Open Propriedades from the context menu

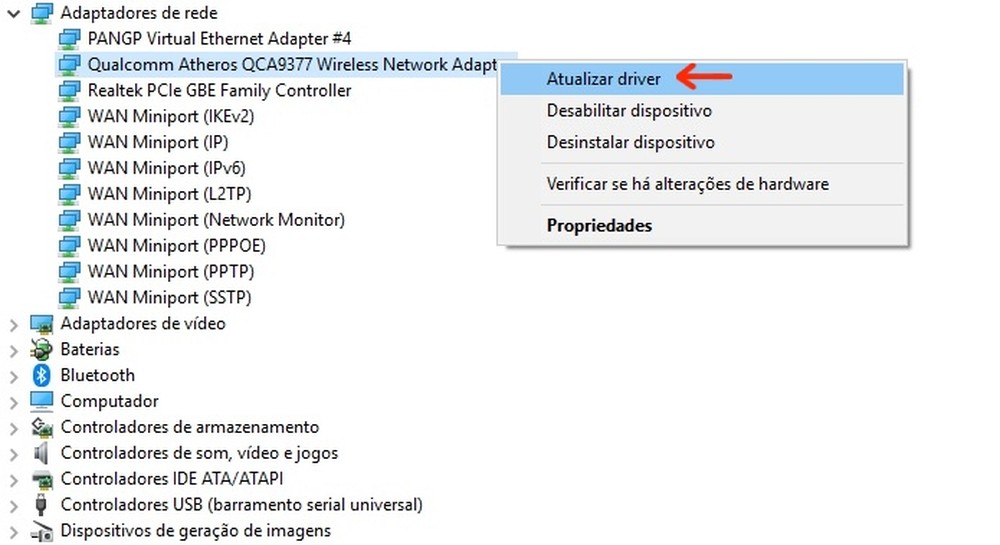(599, 225)
